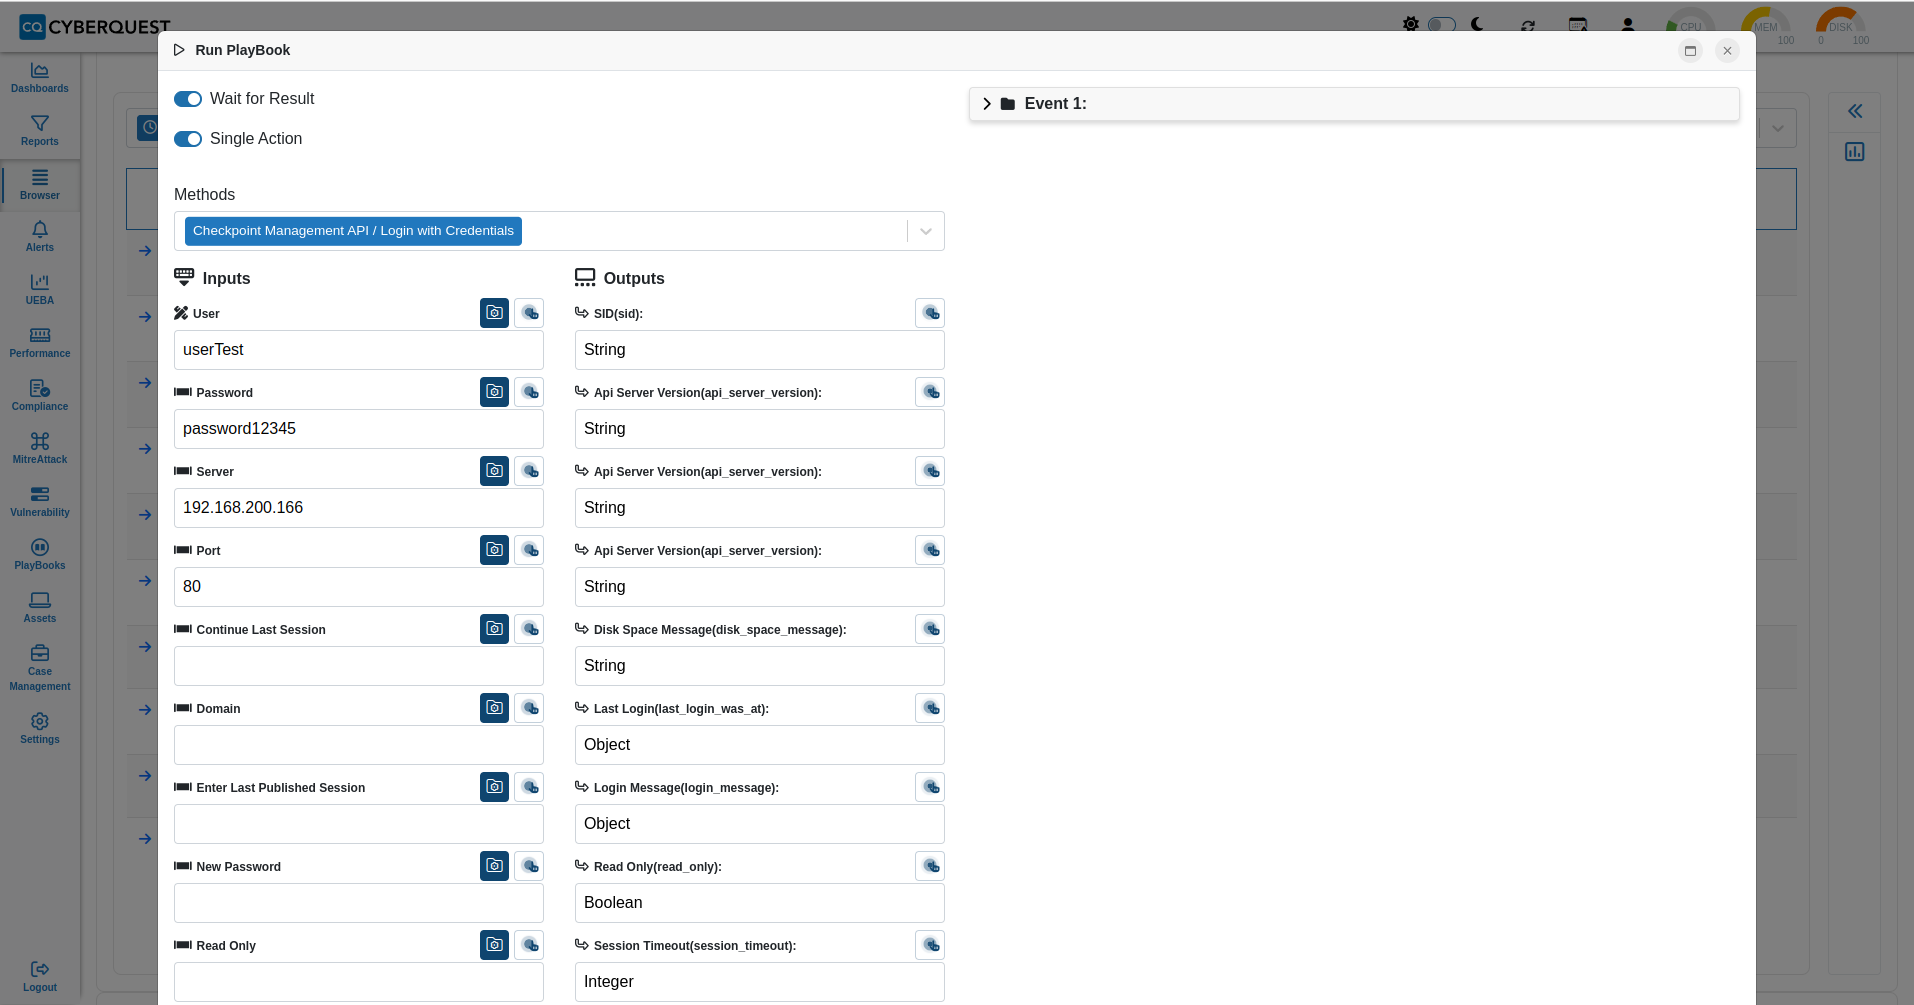The width and height of the screenshot is (1914, 1005).
Task: Click the cloud icon beside Port
Action: pos(529,550)
